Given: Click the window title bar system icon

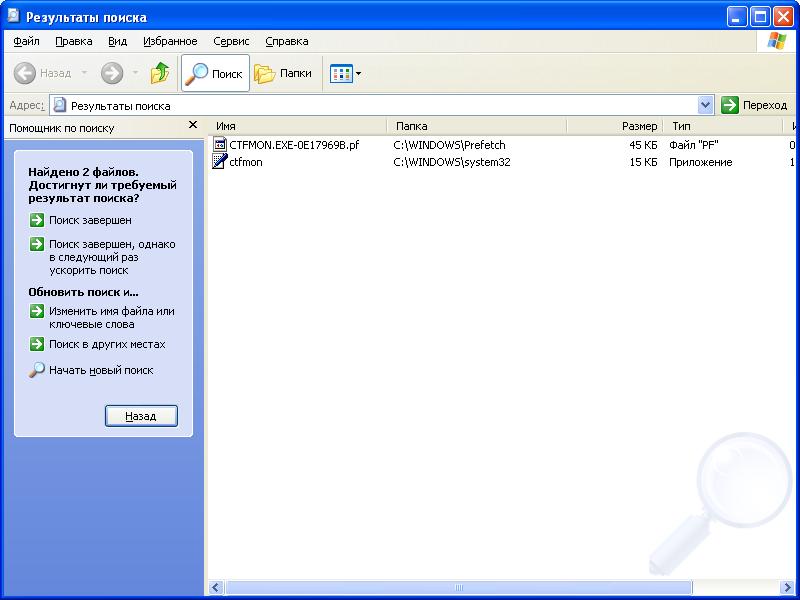Looking at the screenshot, I should [x=13, y=16].
